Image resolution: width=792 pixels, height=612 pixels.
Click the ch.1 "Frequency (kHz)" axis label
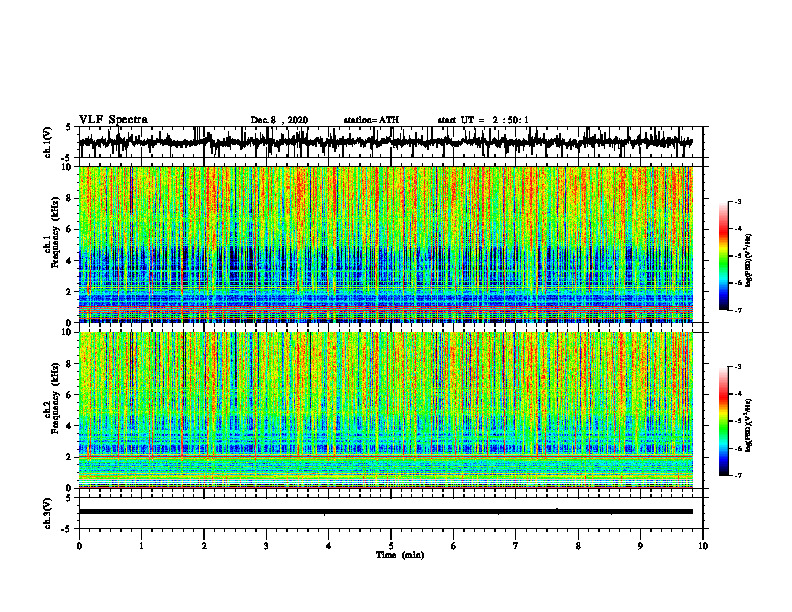click(55, 232)
